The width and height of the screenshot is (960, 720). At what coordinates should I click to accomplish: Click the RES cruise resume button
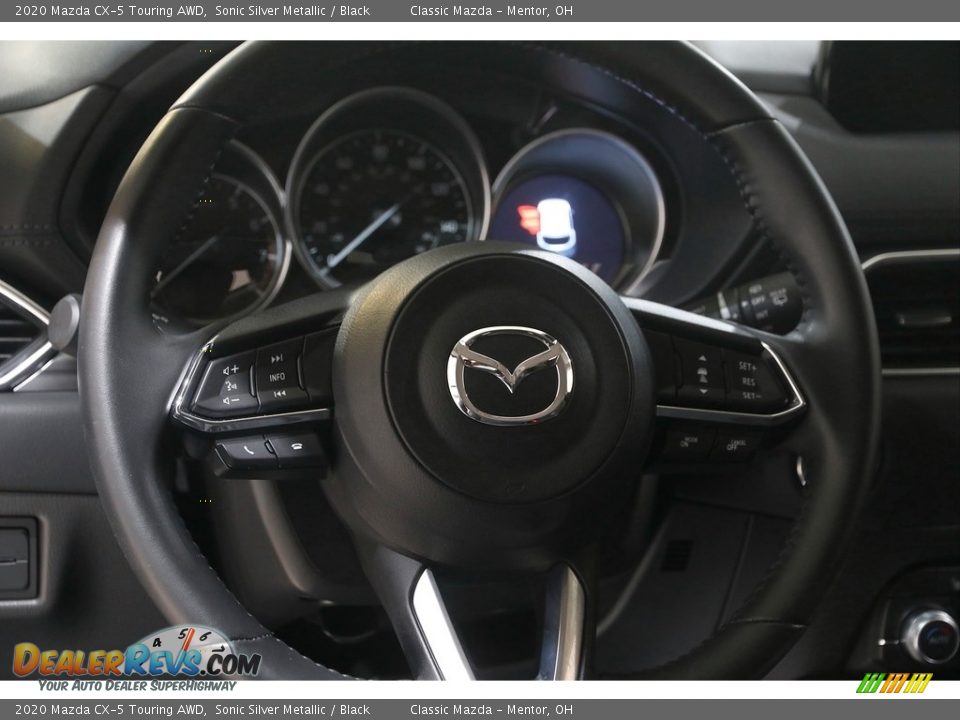(x=749, y=381)
